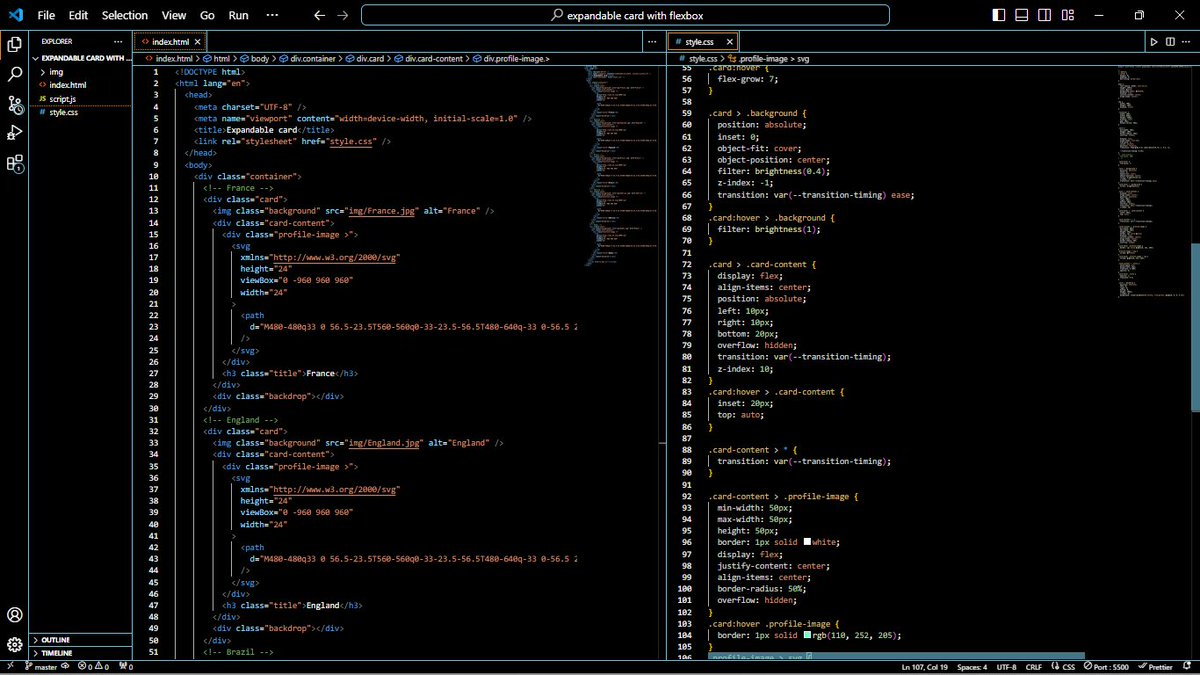Open more actions for the style.css editor group
Image resolution: width=1200 pixels, height=675 pixels.
coord(1185,42)
